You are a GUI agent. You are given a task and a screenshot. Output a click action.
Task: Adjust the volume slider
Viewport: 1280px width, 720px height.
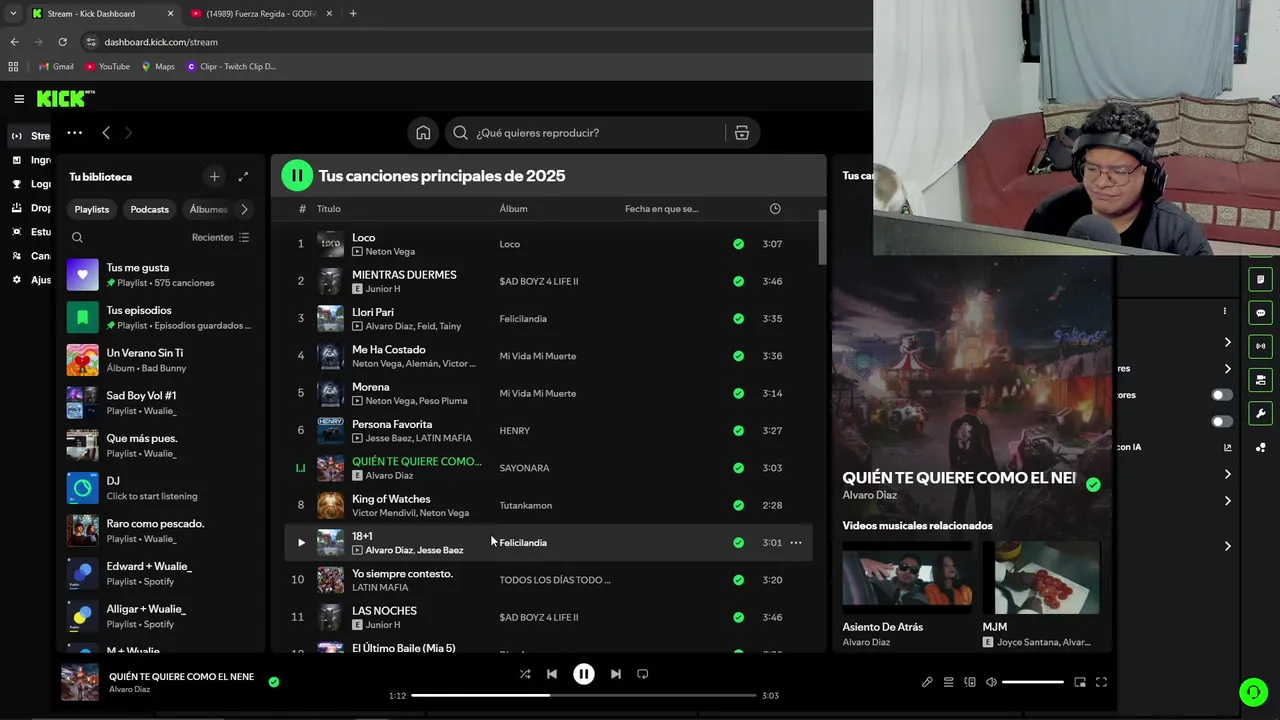click(x=1033, y=682)
